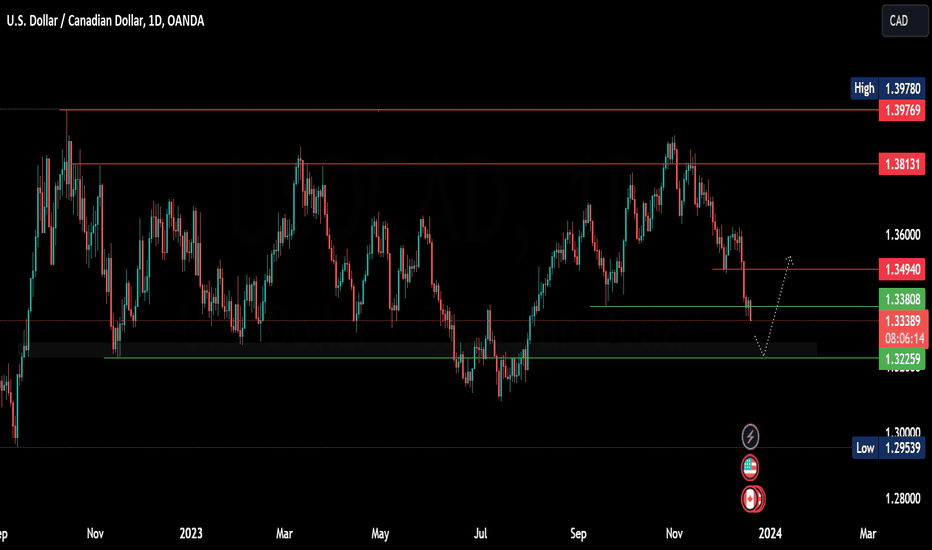Screen dimensions: 932x550
Task: Click the 08:06:14 countdown timer
Action: [902, 339]
